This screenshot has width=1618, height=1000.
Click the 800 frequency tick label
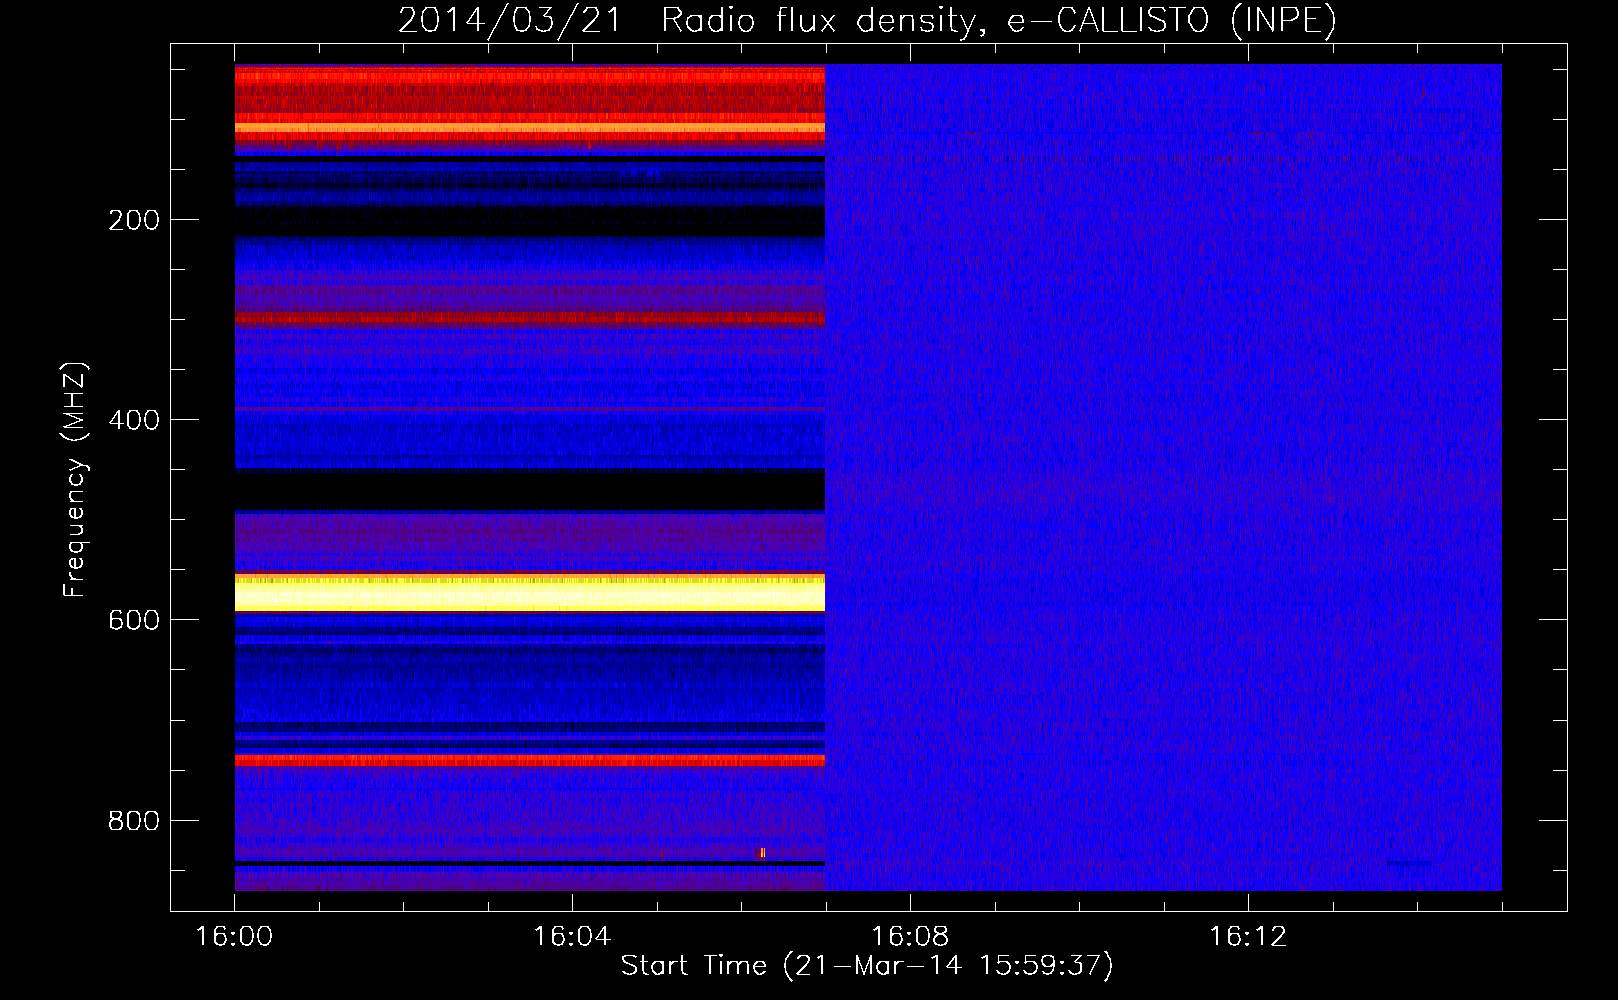tap(134, 820)
